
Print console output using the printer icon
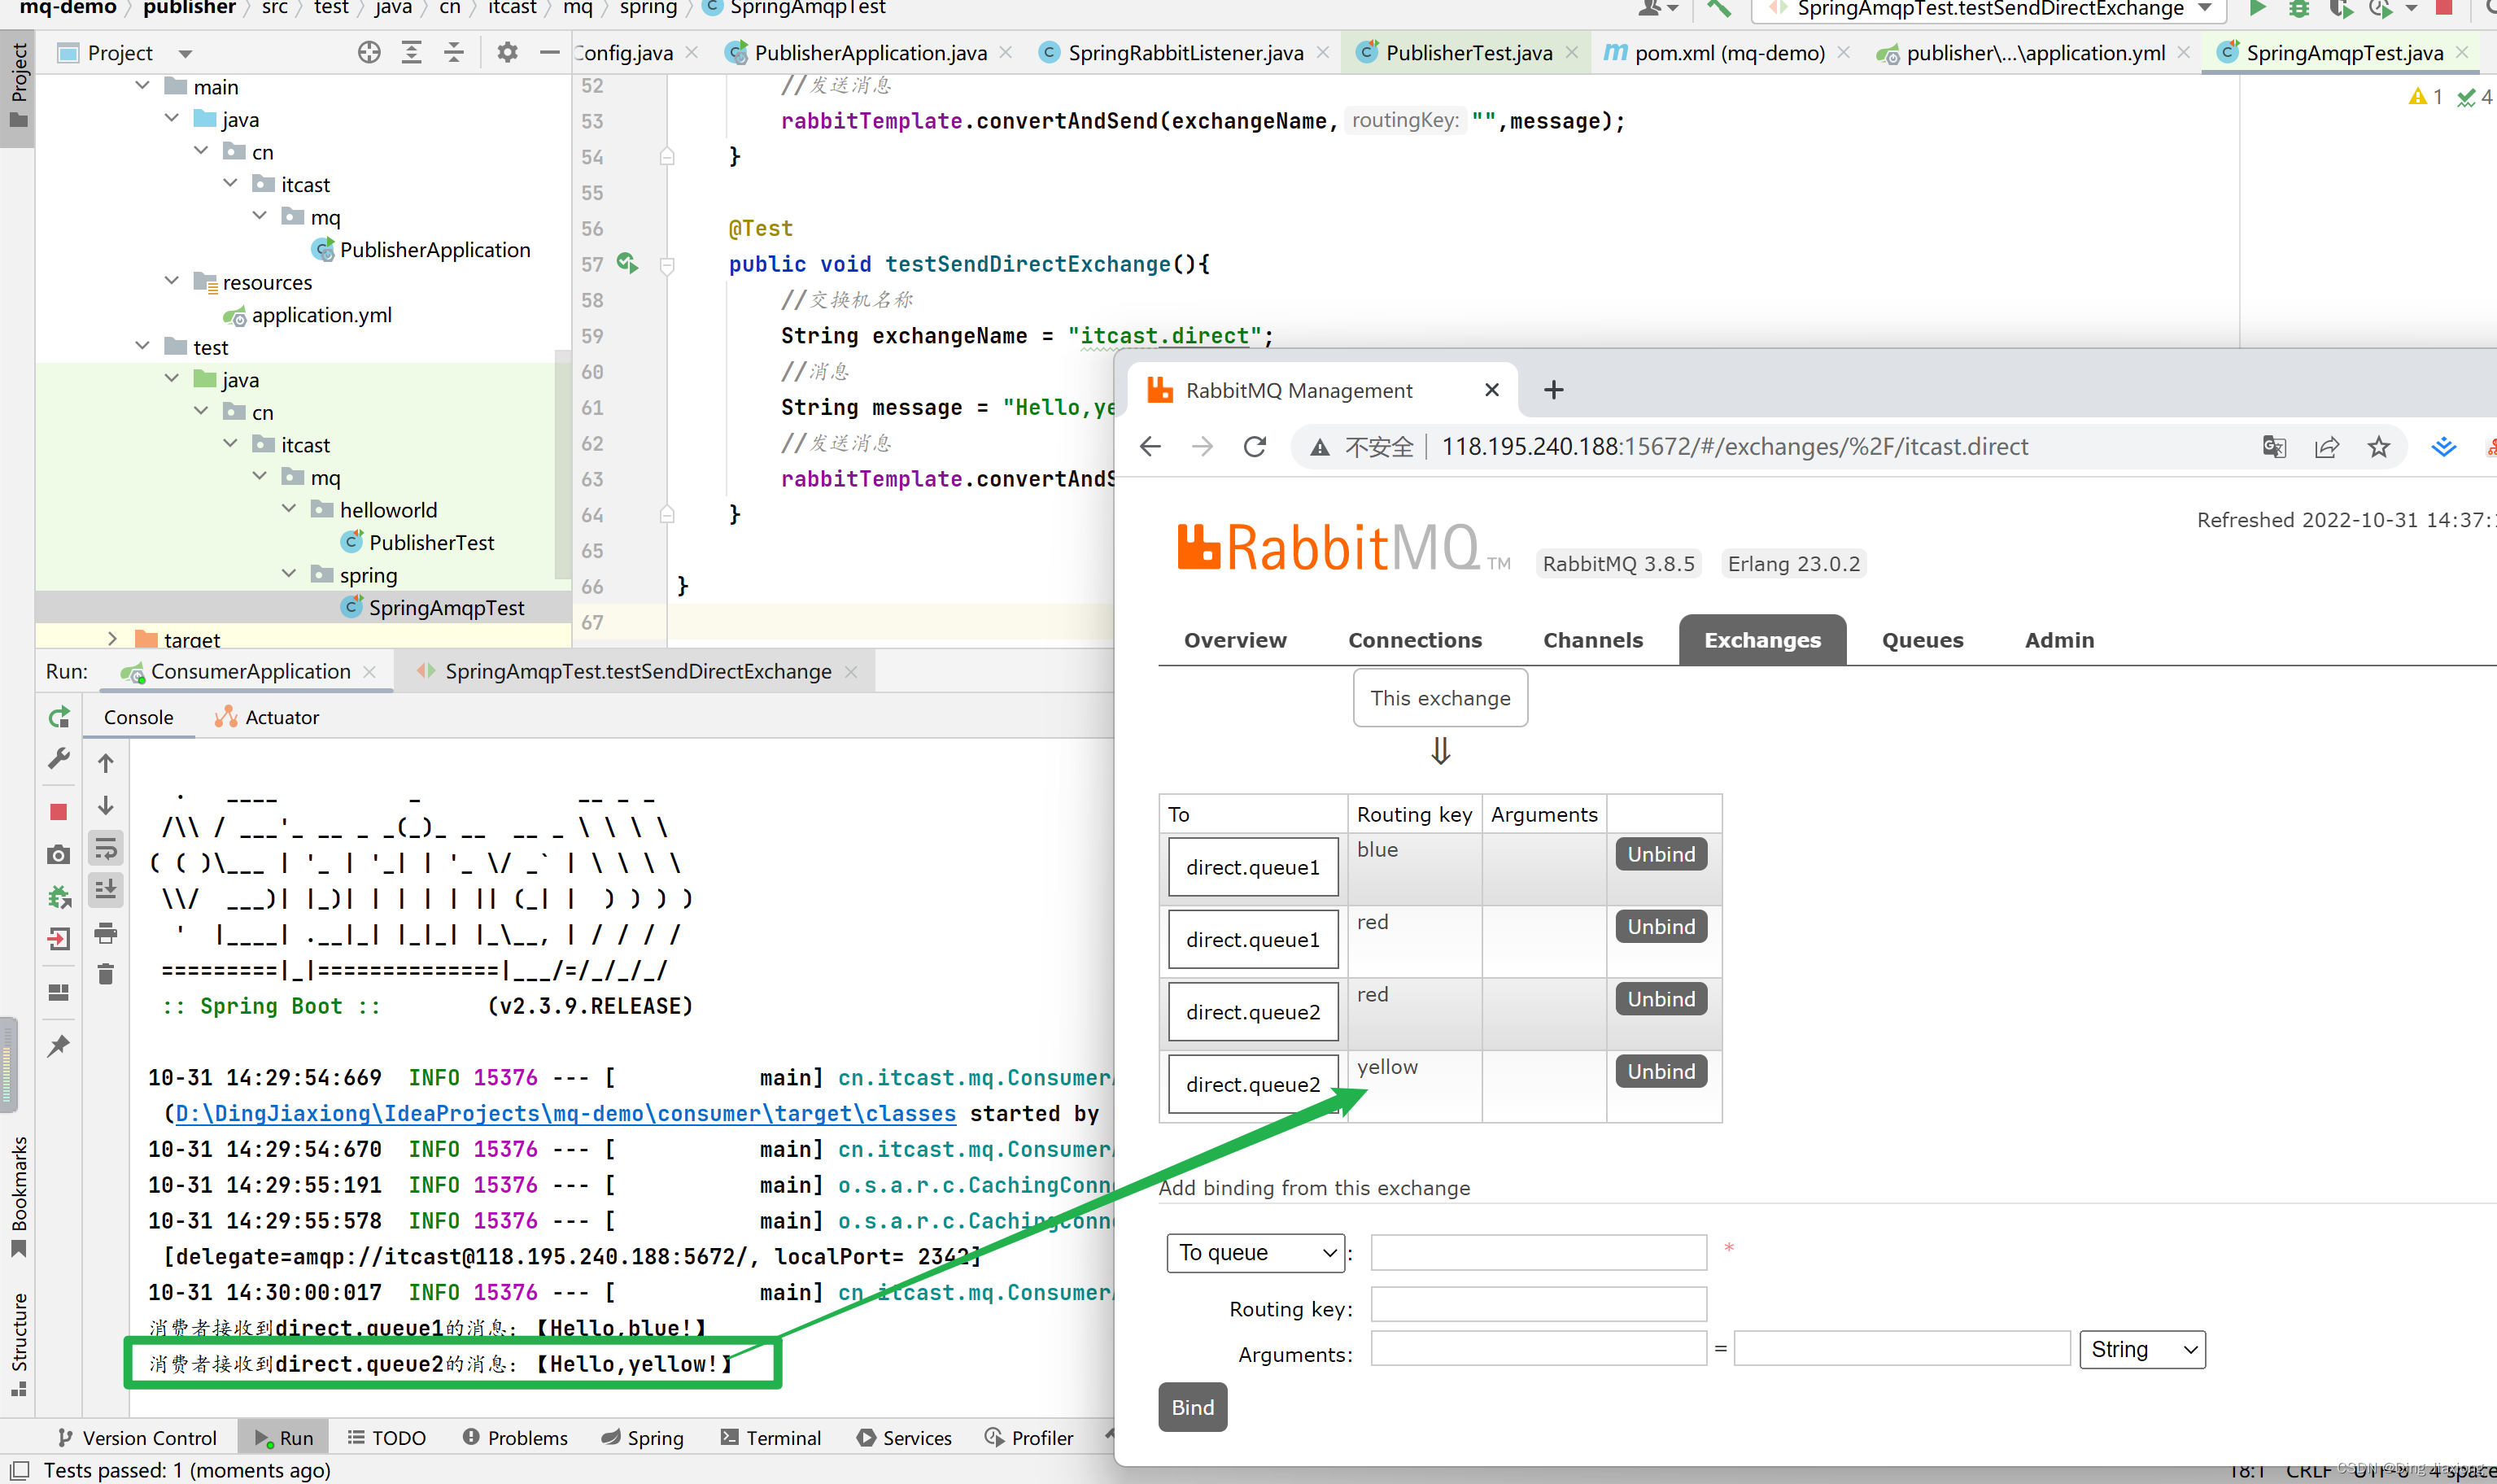click(105, 934)
